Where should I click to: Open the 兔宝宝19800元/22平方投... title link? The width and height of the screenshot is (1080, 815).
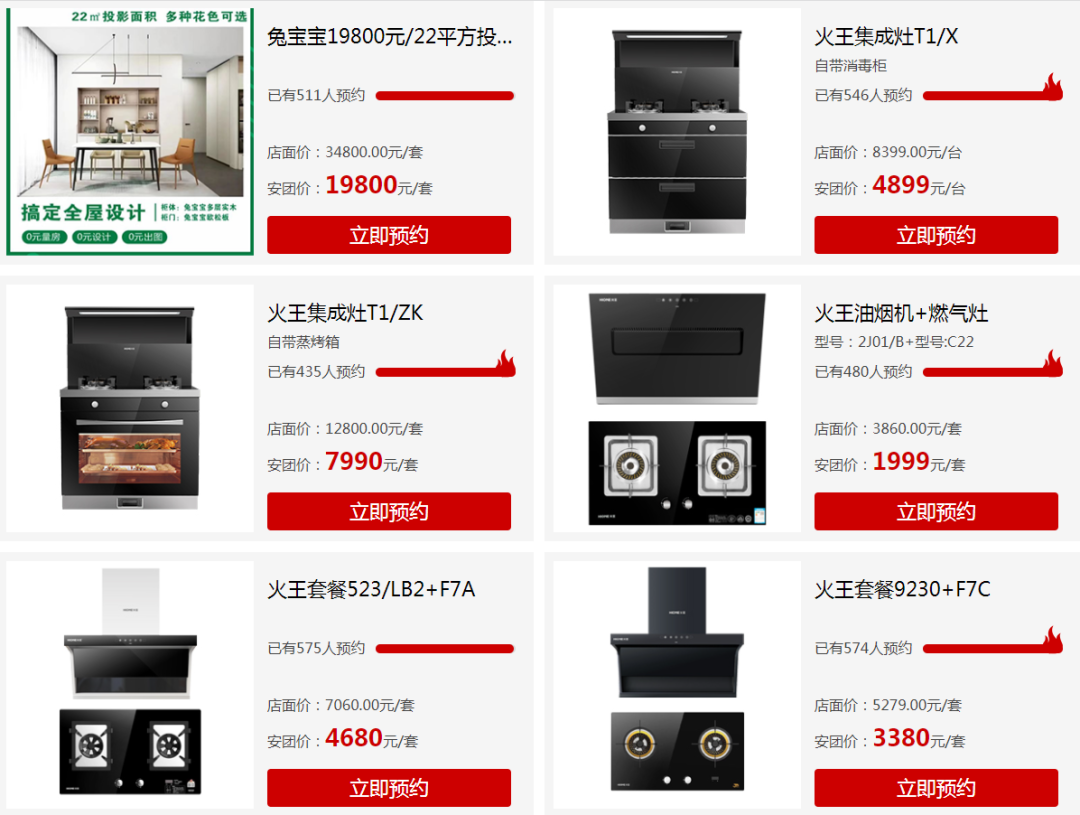(390, 37)
